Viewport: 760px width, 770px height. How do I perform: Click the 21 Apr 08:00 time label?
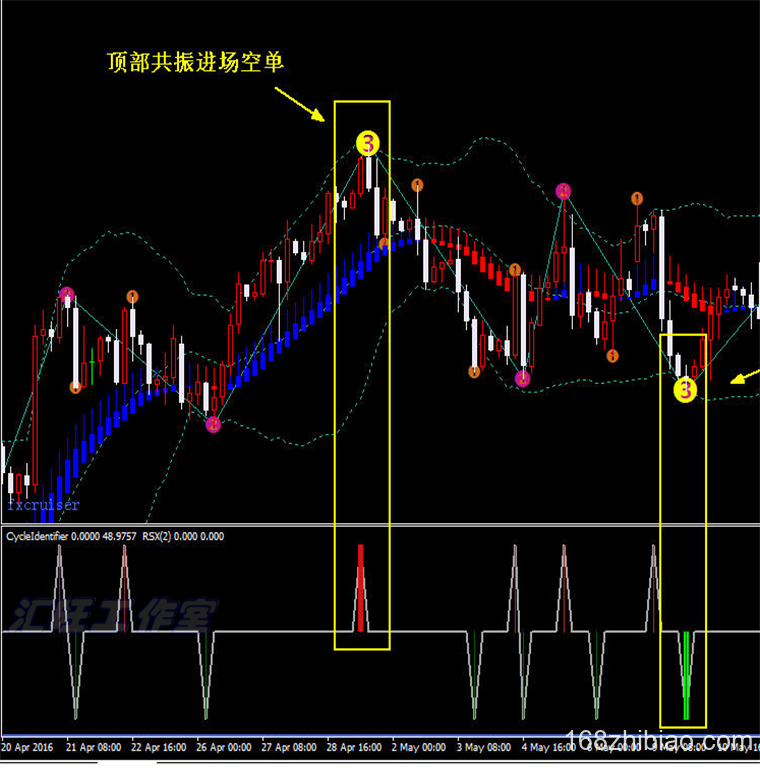coord(93,747)
